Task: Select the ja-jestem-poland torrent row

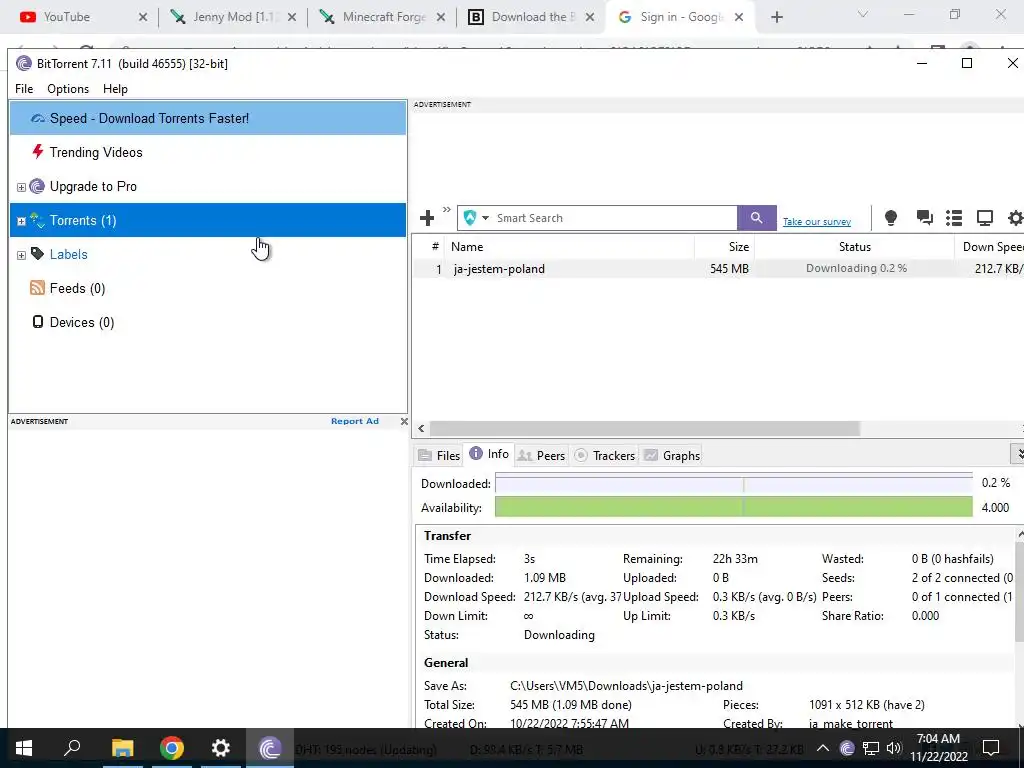Action: point(718,268)
